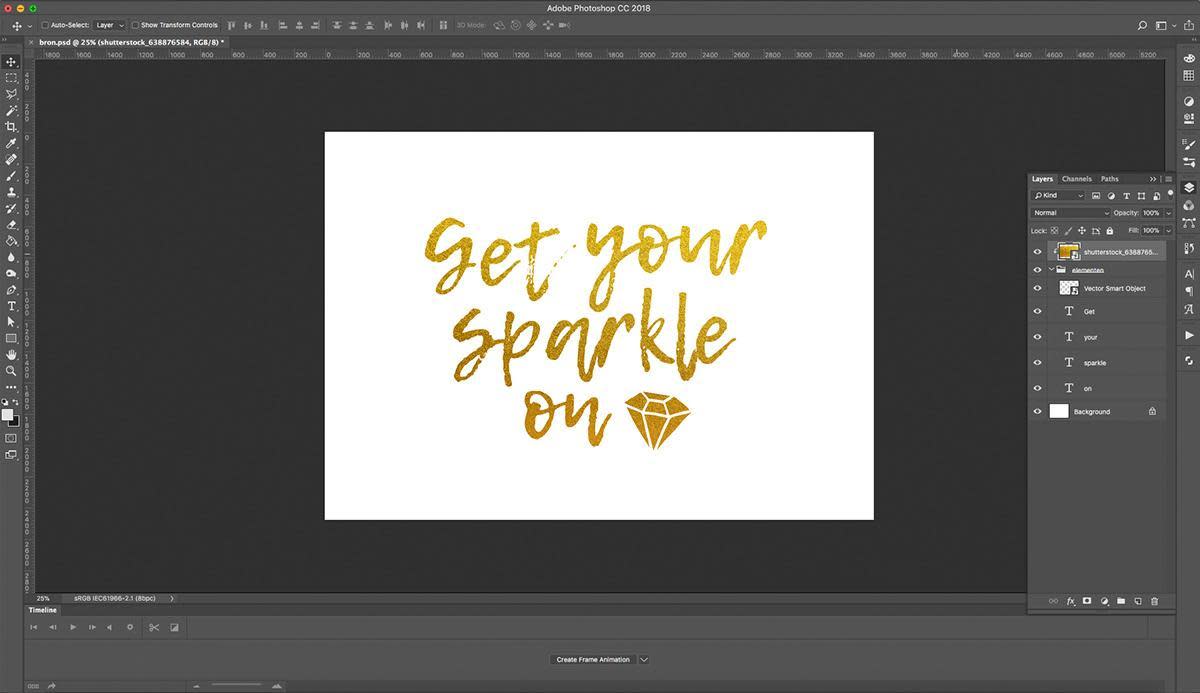This screenshot has width=1200, height=693.
Task: Open the Create Frame Animation dropdown
Action: pyautogui.click(x=644, y=659)
